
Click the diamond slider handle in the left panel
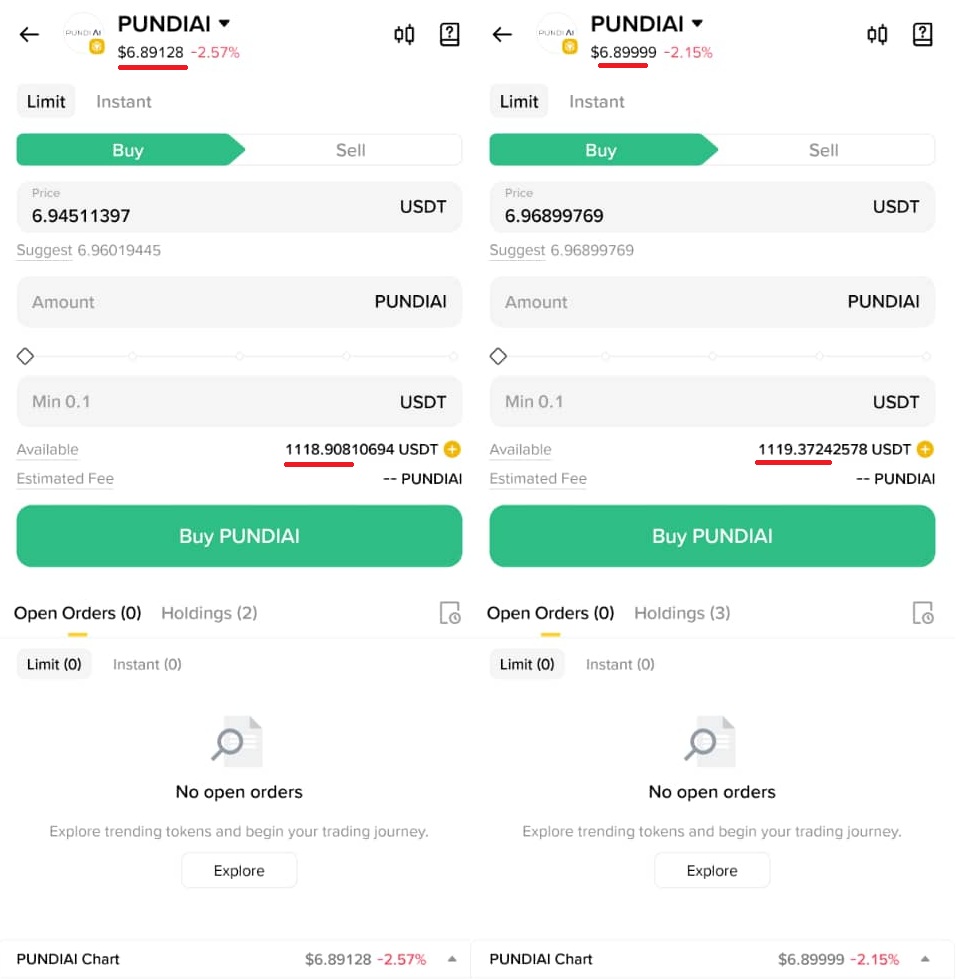(26, 356)
